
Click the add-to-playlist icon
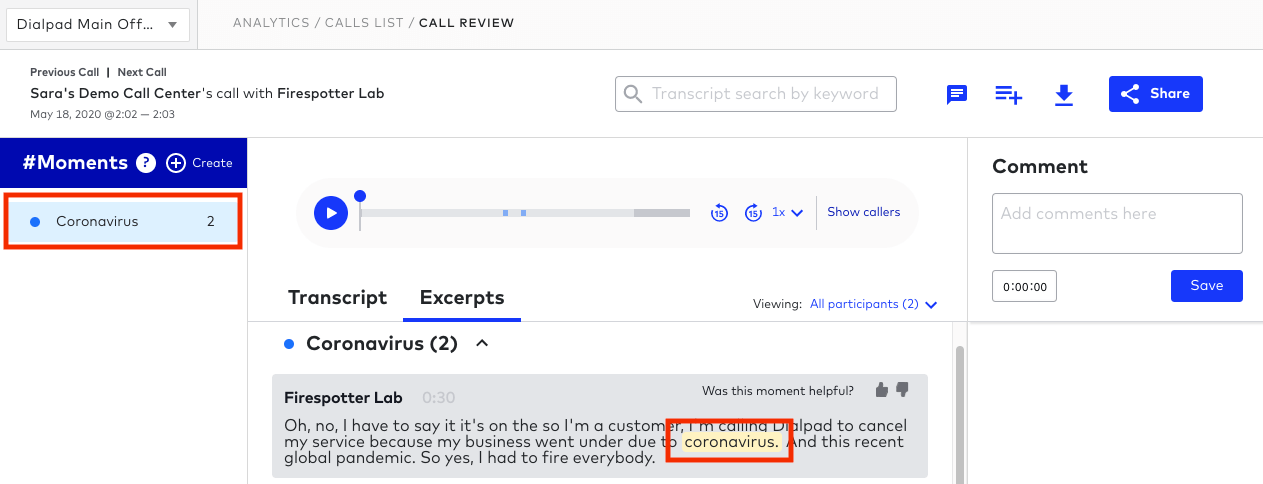point(1008,94)
